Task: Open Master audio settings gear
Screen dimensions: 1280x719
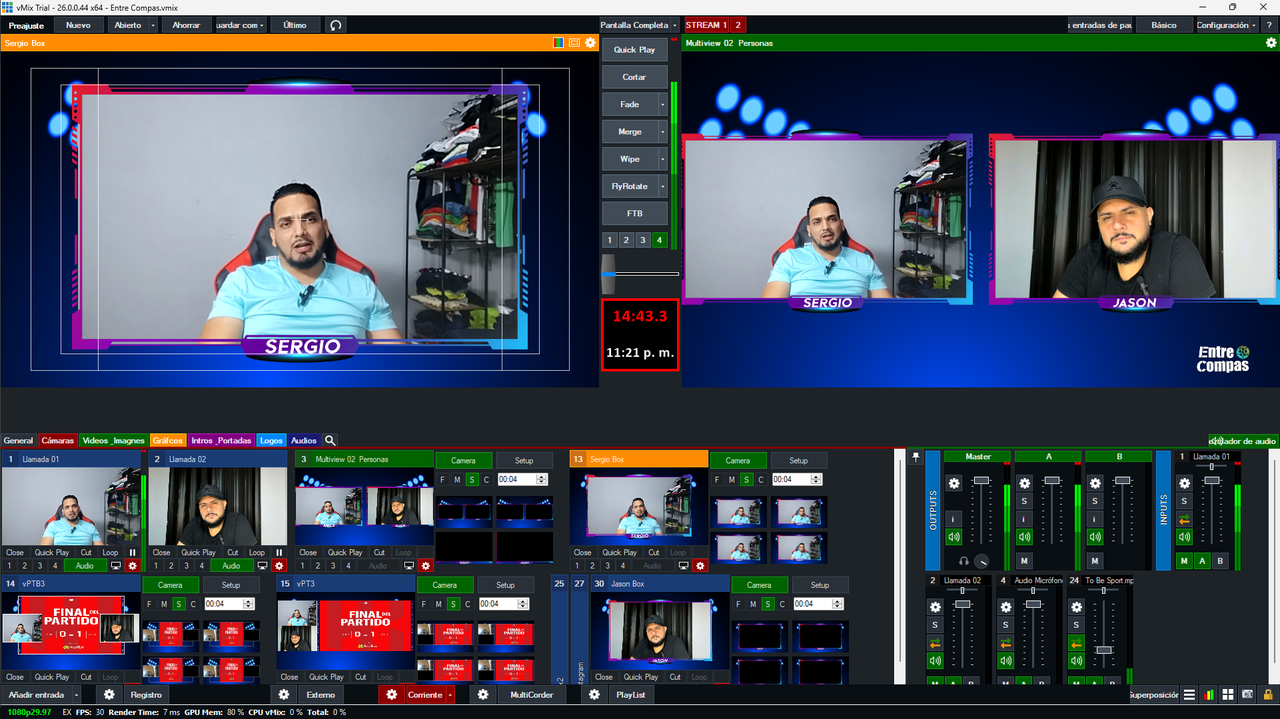Action: click(954, 483)
